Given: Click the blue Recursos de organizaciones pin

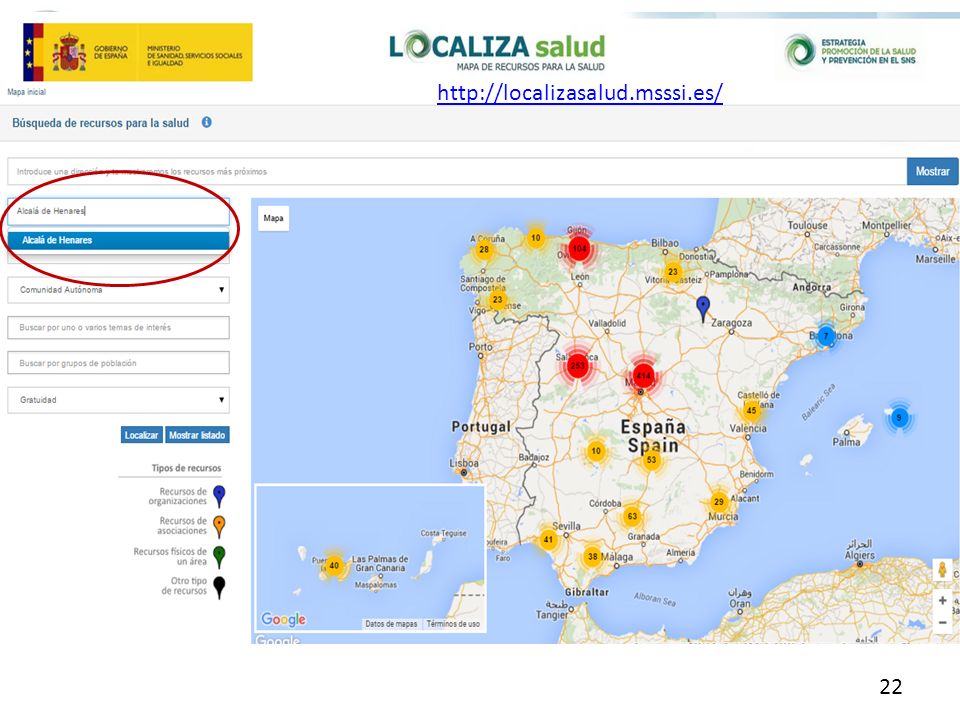Looking at the screenshot, I should [219, 497].
